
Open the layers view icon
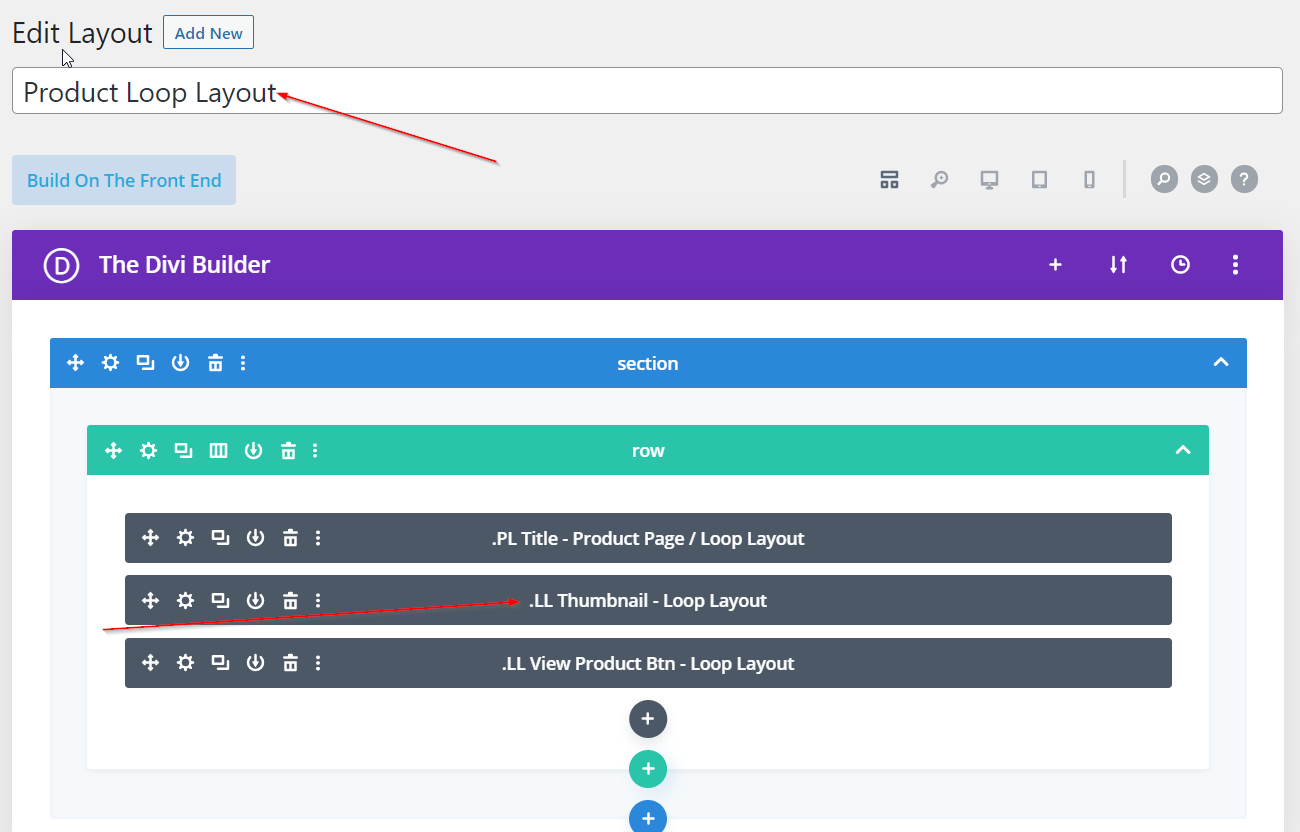pos(1204,180)
